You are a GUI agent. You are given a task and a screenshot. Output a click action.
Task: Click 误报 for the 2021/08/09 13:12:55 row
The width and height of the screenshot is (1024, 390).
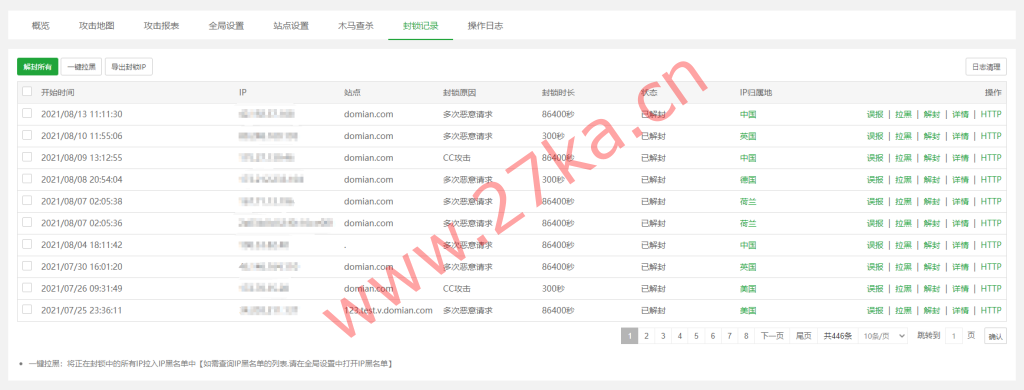tap(874, 157)
